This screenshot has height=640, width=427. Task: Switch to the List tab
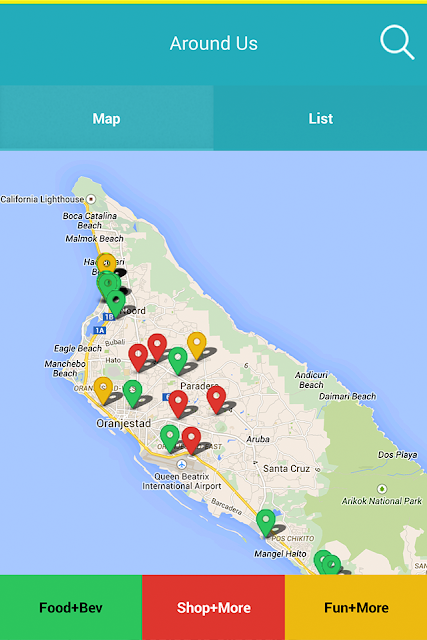tap(320, 118)
